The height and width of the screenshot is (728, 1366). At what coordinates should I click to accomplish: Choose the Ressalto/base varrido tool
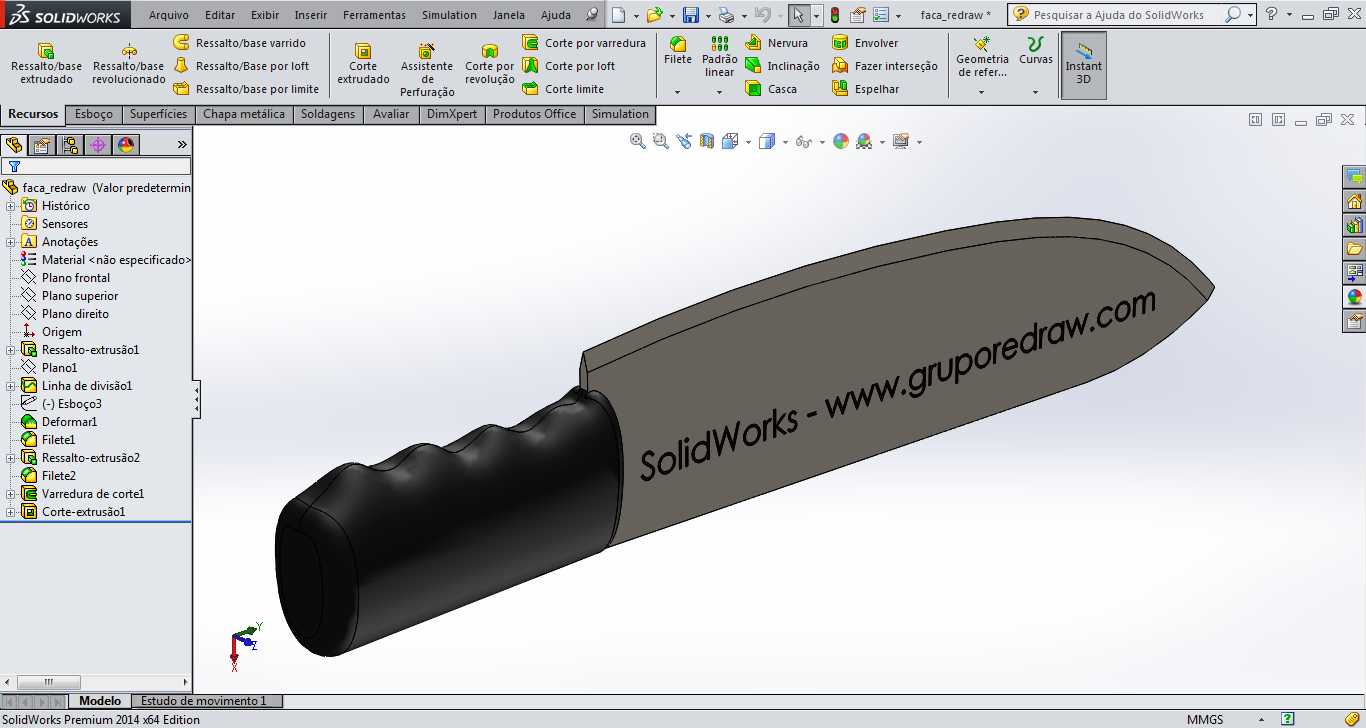(x=239, y=43)
